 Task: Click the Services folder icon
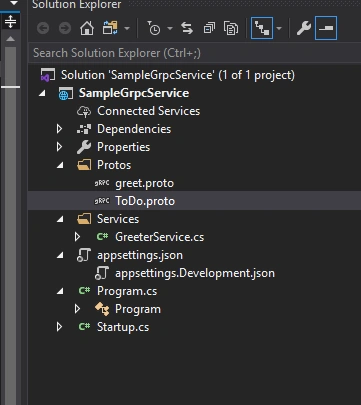pos(84,219)
